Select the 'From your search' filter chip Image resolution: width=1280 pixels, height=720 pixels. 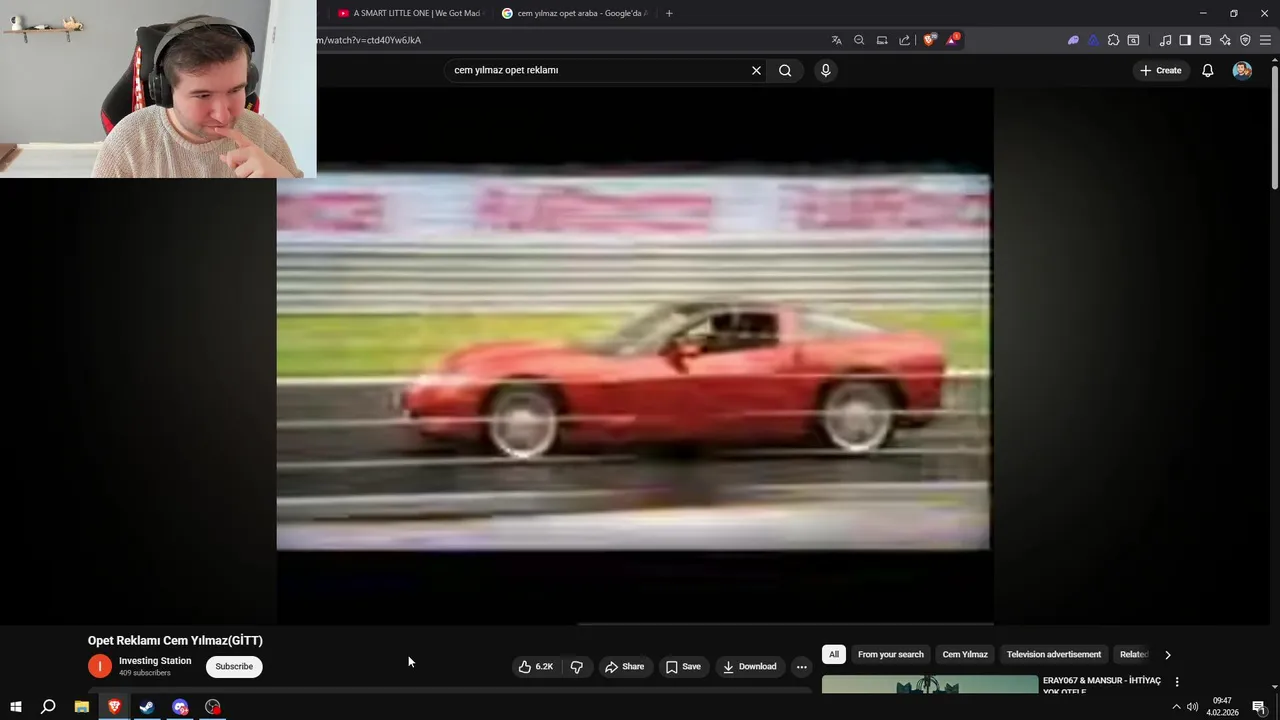tap(890, 654)
